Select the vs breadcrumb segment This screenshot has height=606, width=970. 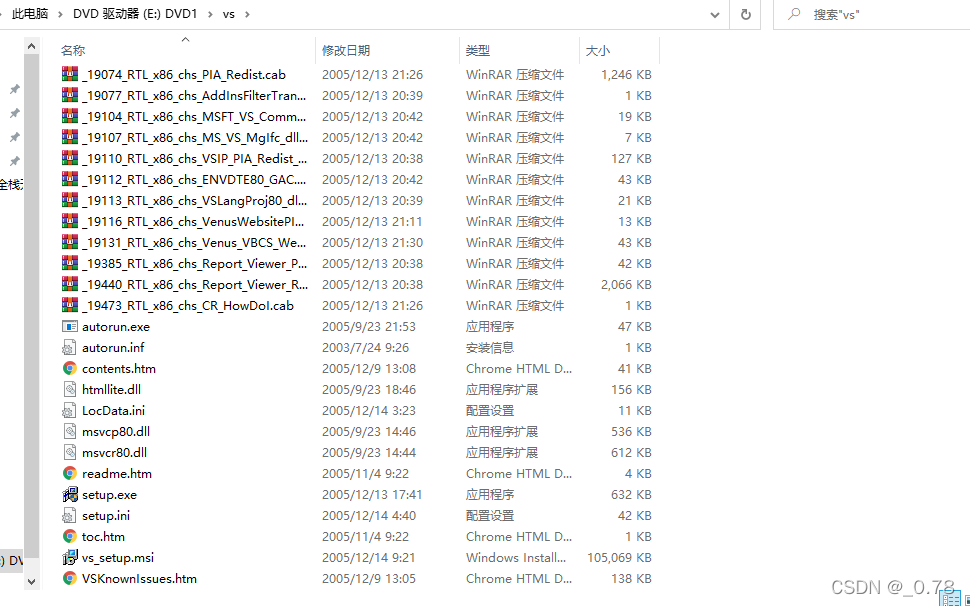tap(229, 14)
